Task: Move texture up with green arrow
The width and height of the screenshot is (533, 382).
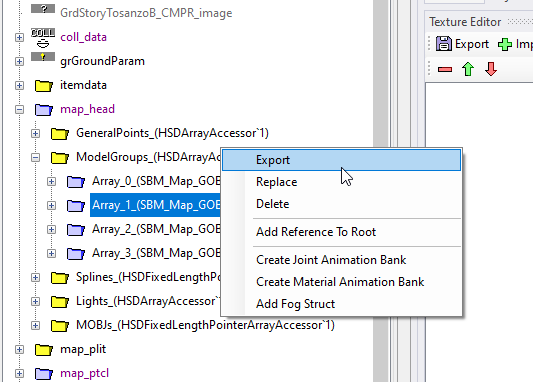Action: (468, 69)
